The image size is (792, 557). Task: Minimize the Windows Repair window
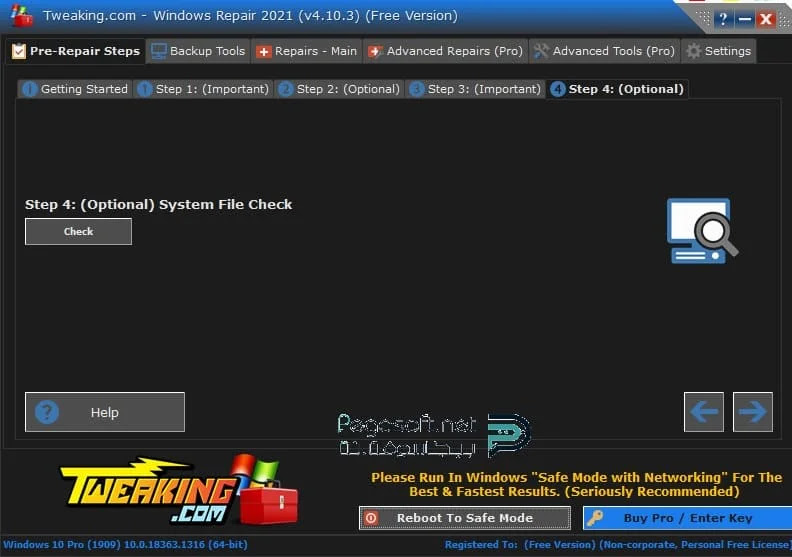(x=745, y=19)
